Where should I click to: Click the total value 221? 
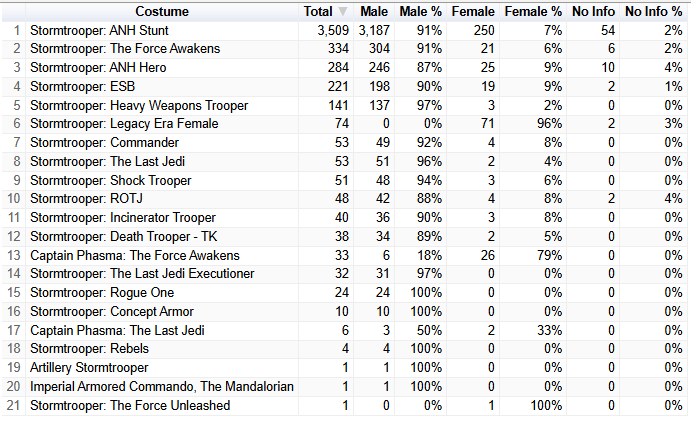click(x=338, y=86)
